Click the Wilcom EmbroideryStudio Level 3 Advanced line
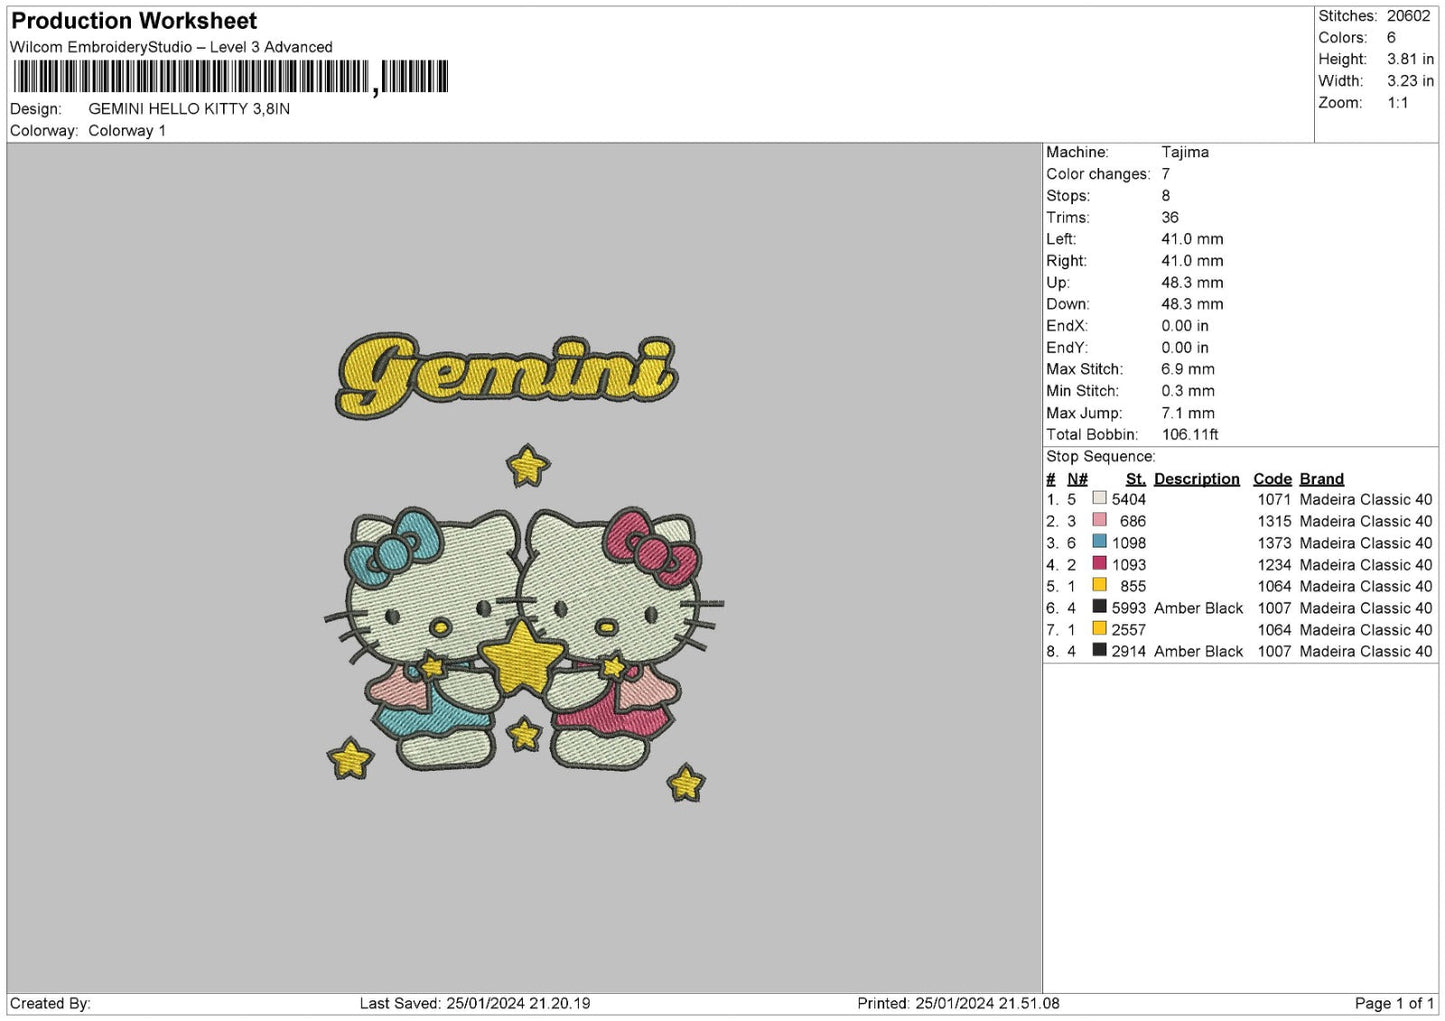1445x1021 pixels. pos(171,47)
